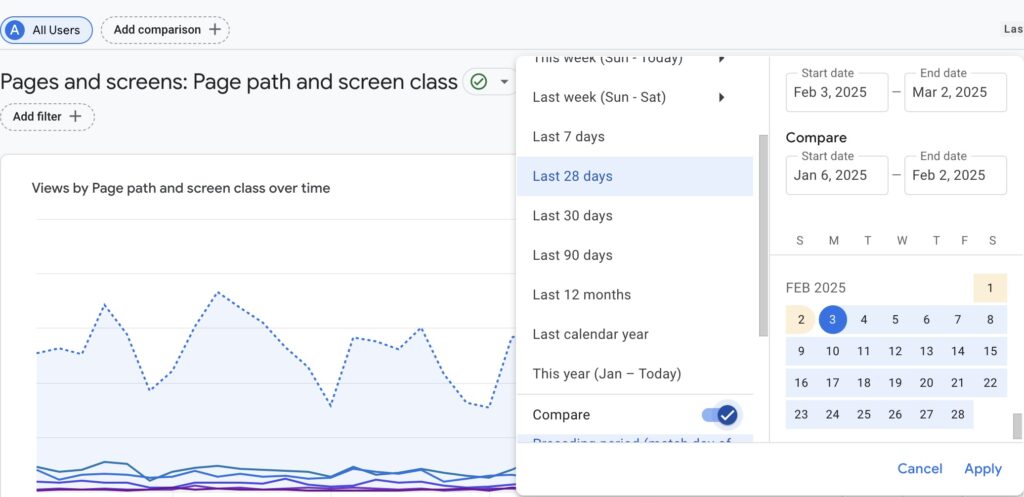Select February 22 in the calendar

point(990,383)
